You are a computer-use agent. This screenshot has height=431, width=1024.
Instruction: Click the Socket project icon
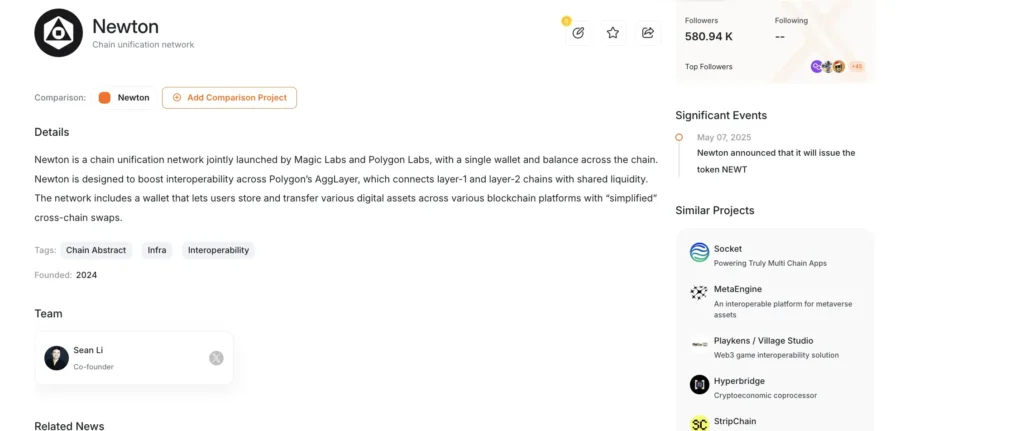[x=699, y=253]
